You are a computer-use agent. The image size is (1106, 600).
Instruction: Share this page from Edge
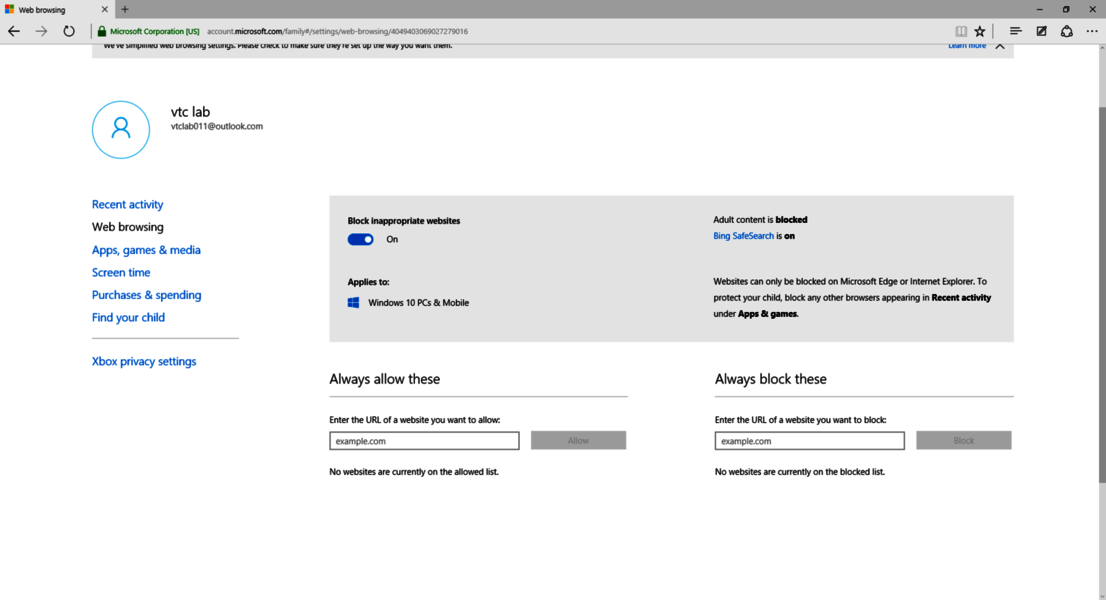(1066, 31)
